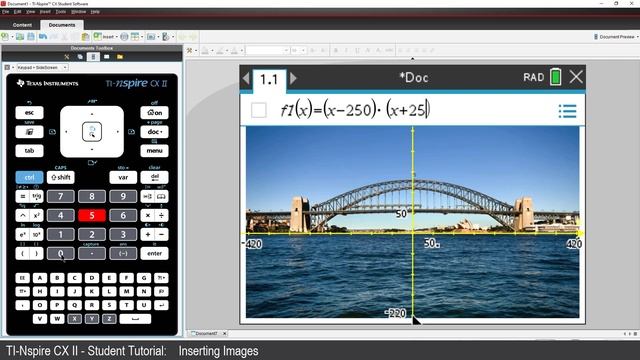
Task: Switch to the Documents workspace tab
Action: pos(62,25)
